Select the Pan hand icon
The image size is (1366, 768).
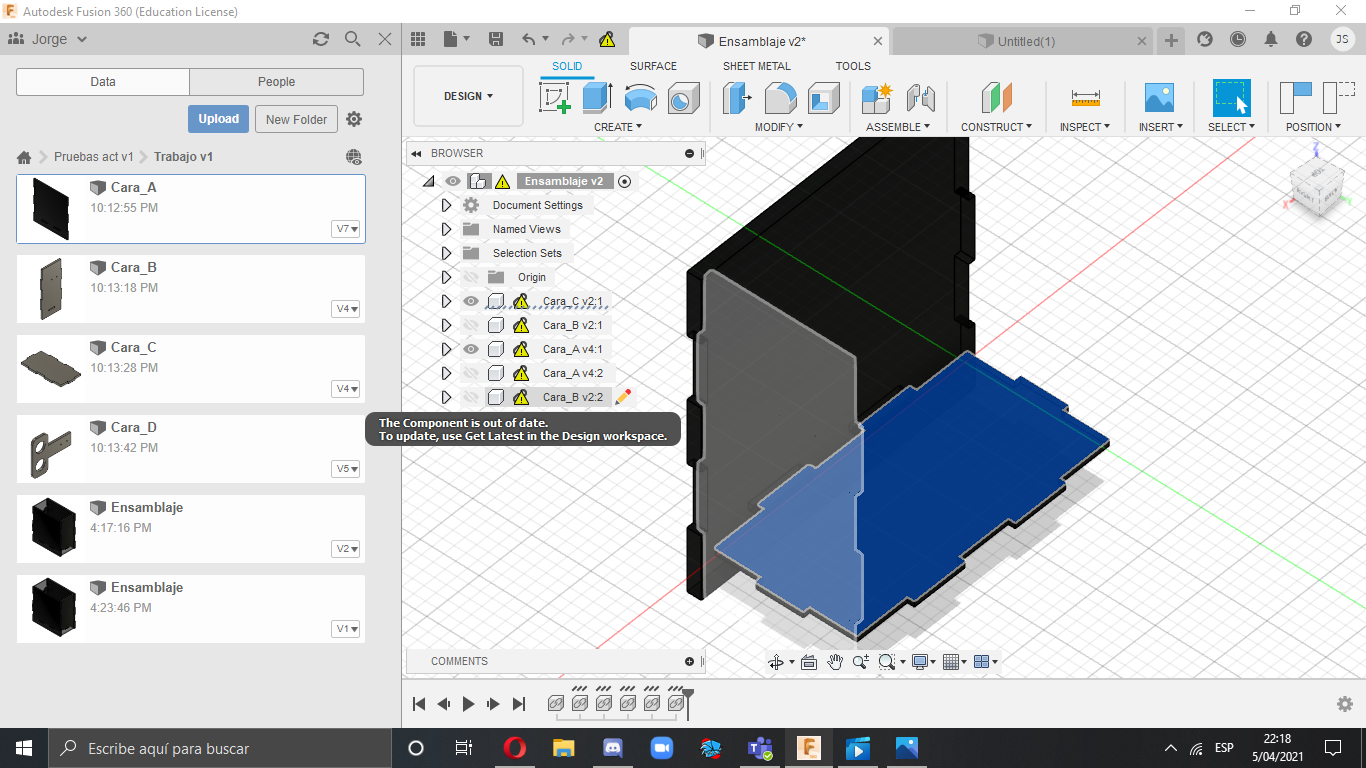pyautogui.click(x=834, y=662)
